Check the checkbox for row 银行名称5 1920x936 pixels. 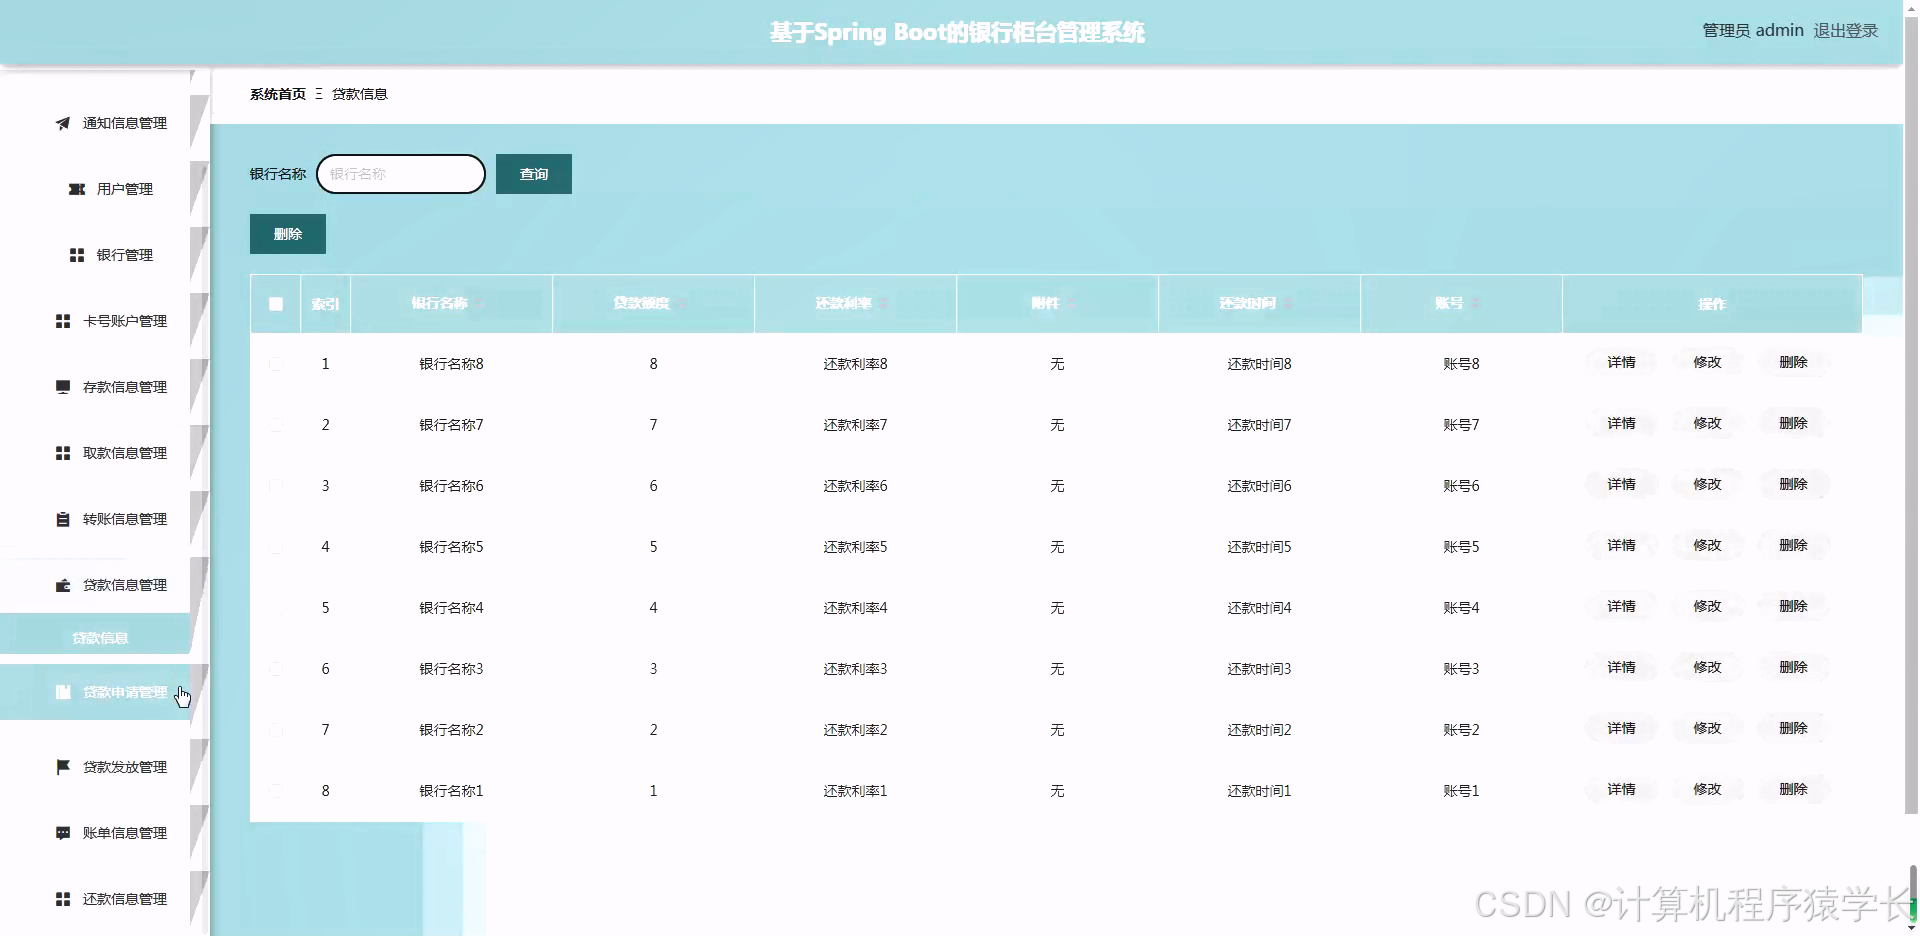[276, 547]
